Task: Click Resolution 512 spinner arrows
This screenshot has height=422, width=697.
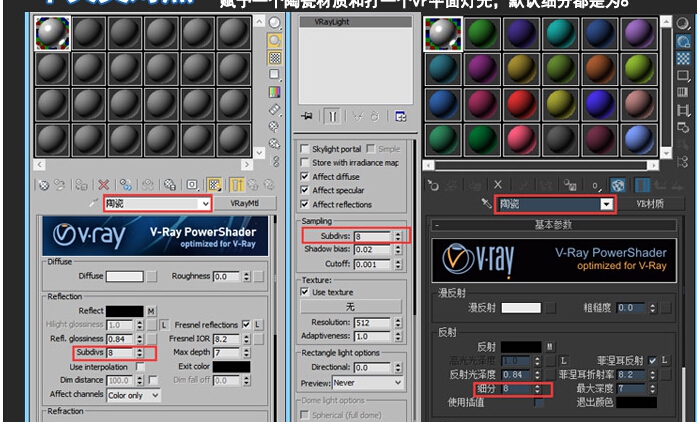Action: point(398,323)
